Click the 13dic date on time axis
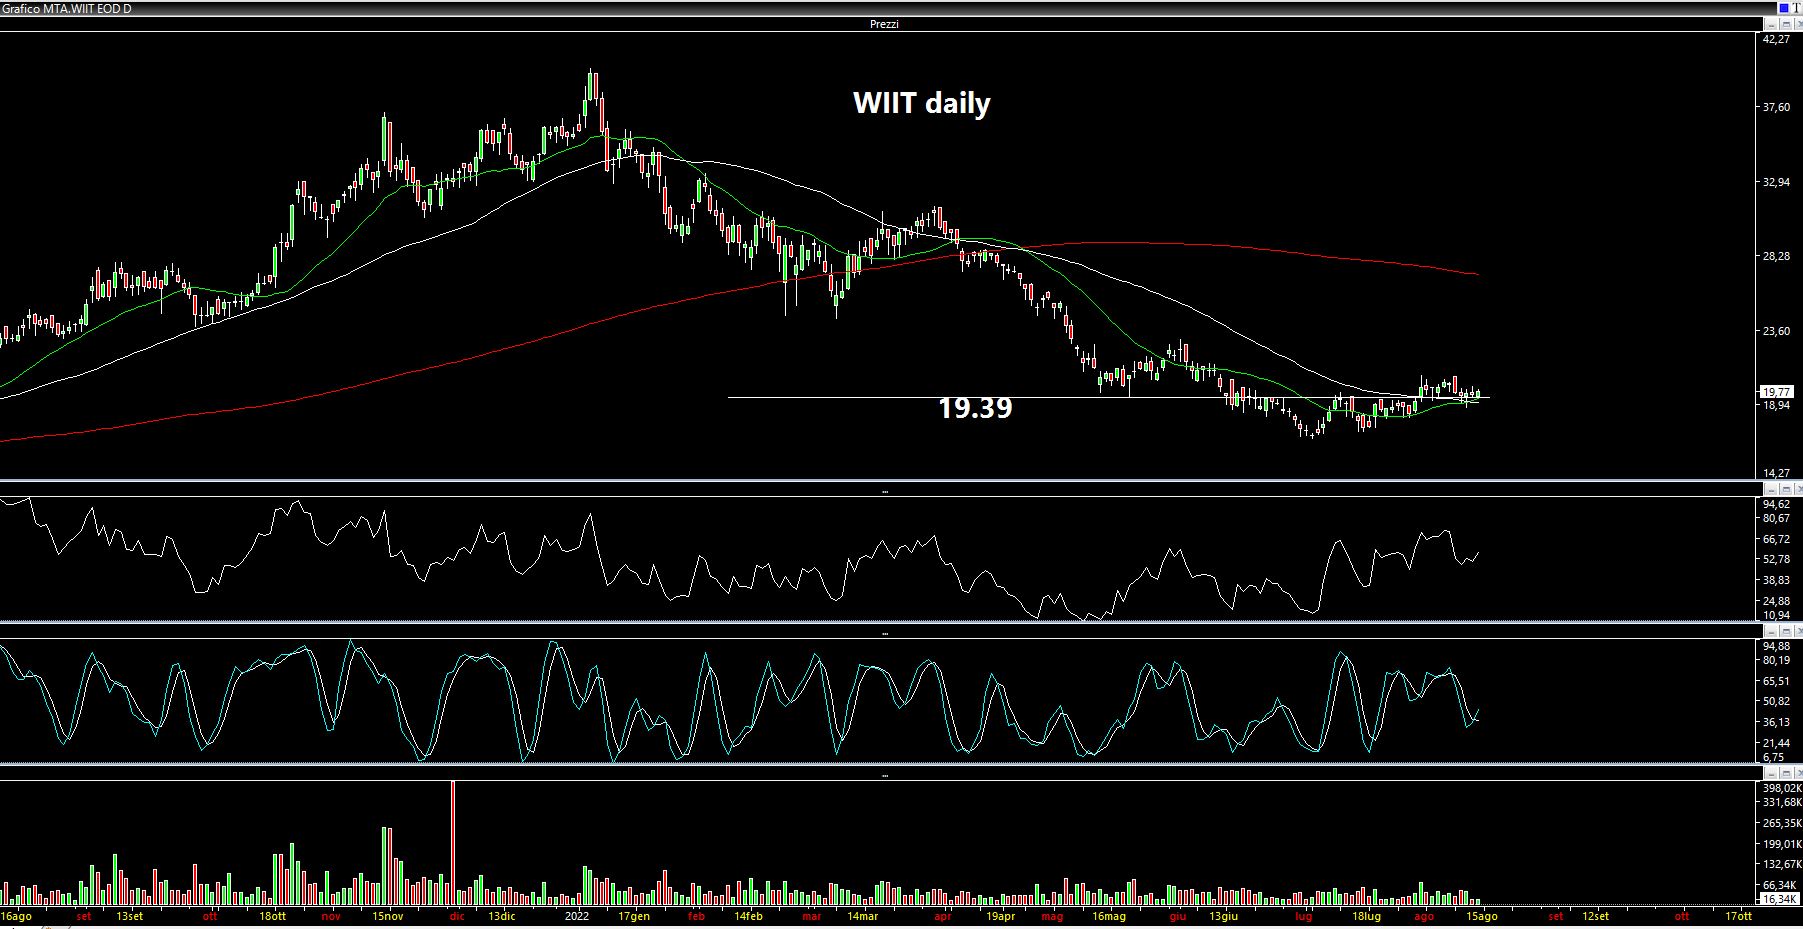 click(501, 916)
